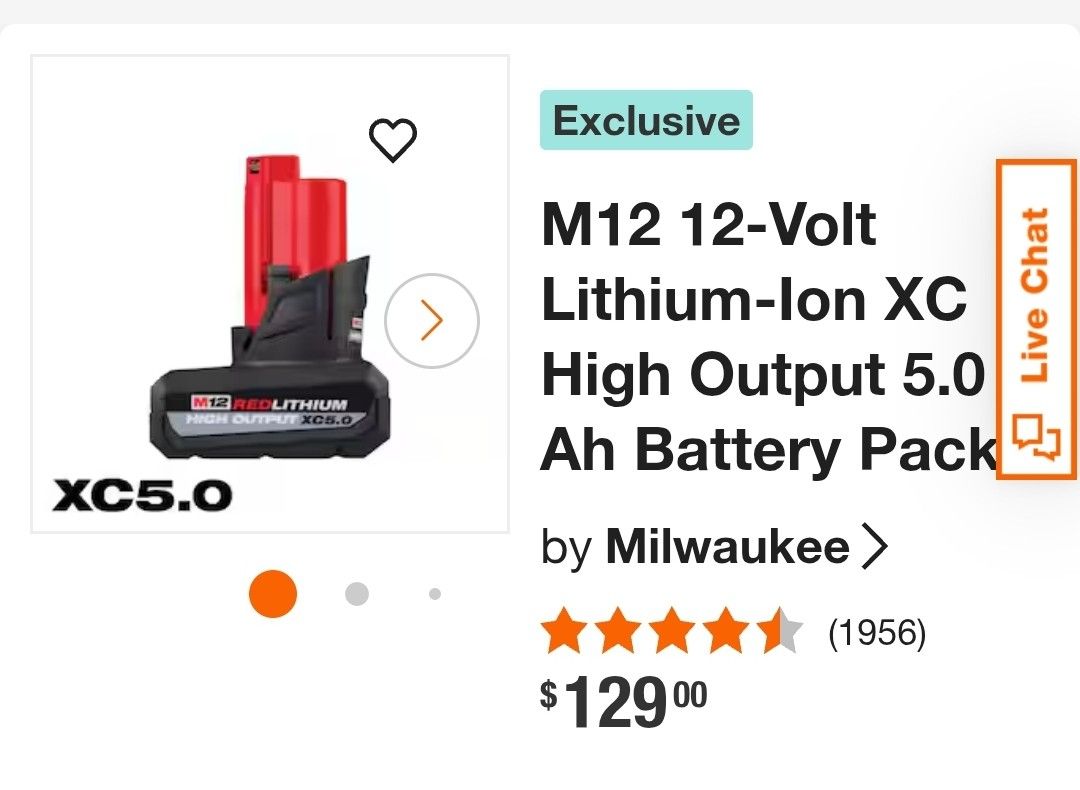Open the battery product thumbnail image
The height and width of the screenshot is (790, 1080).
coord(270,294)
